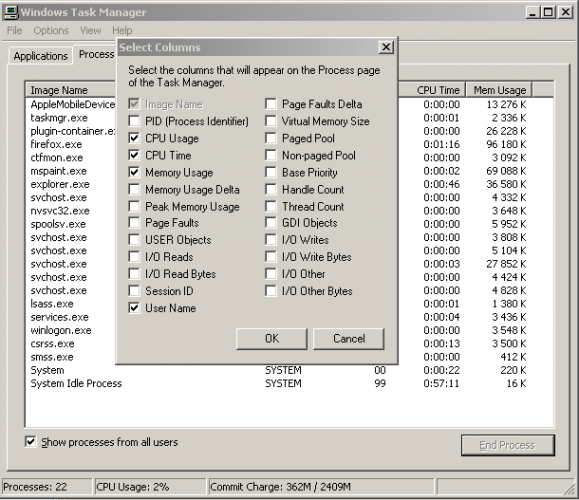The height and width of the screenshot is (500, 579).
Task: Select the ctfmon.exe process
Action: pyautogui.click(x=57, y=158)
